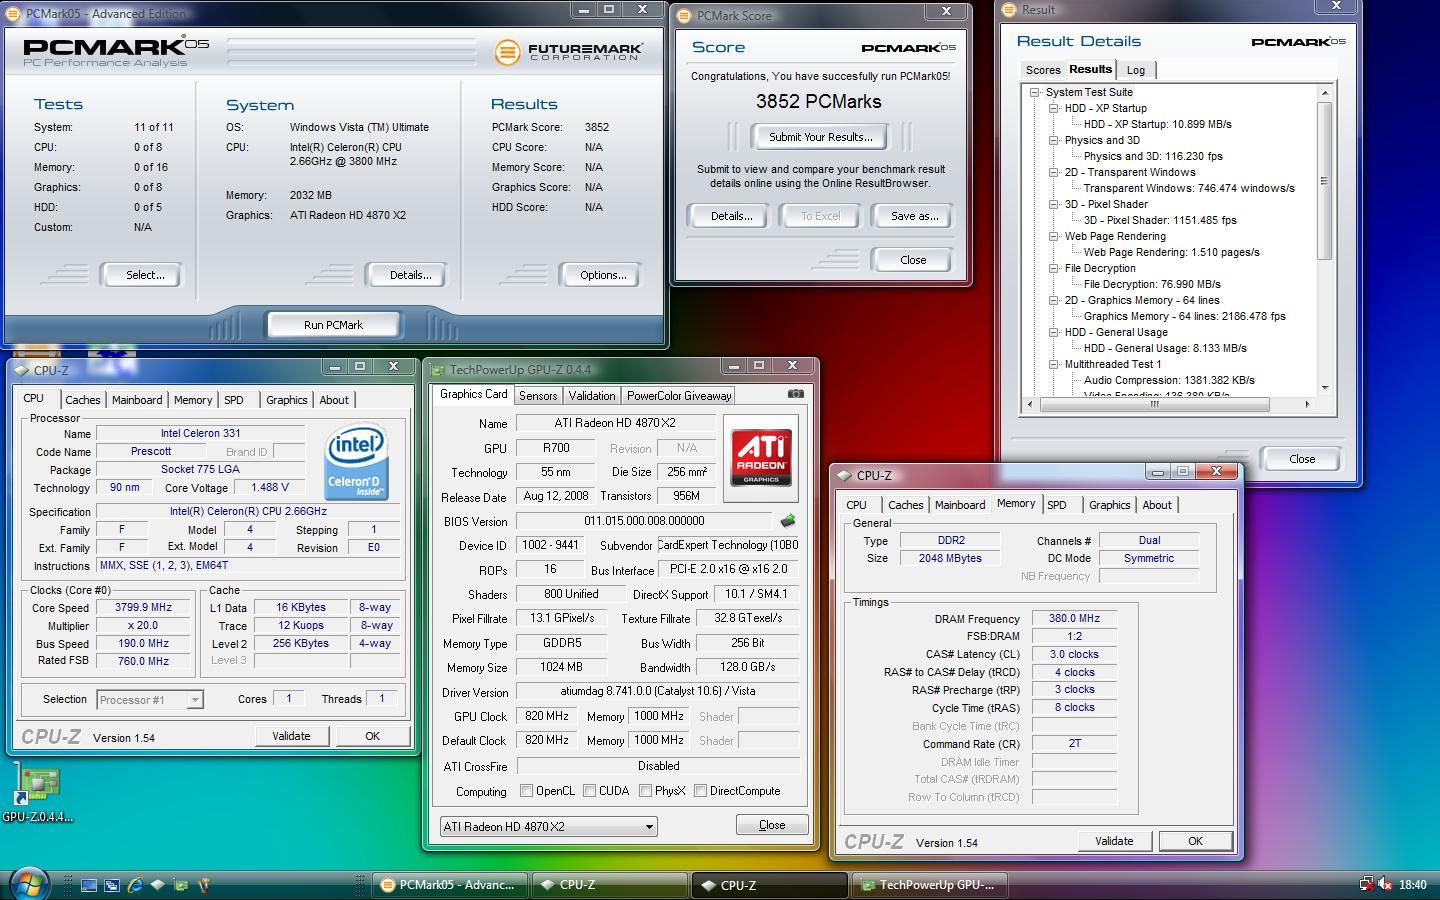Viewport: 1440px width, 900px height.
Task: Enable the CUDA checkbox in GPU-Z
Action: point(590,791)
